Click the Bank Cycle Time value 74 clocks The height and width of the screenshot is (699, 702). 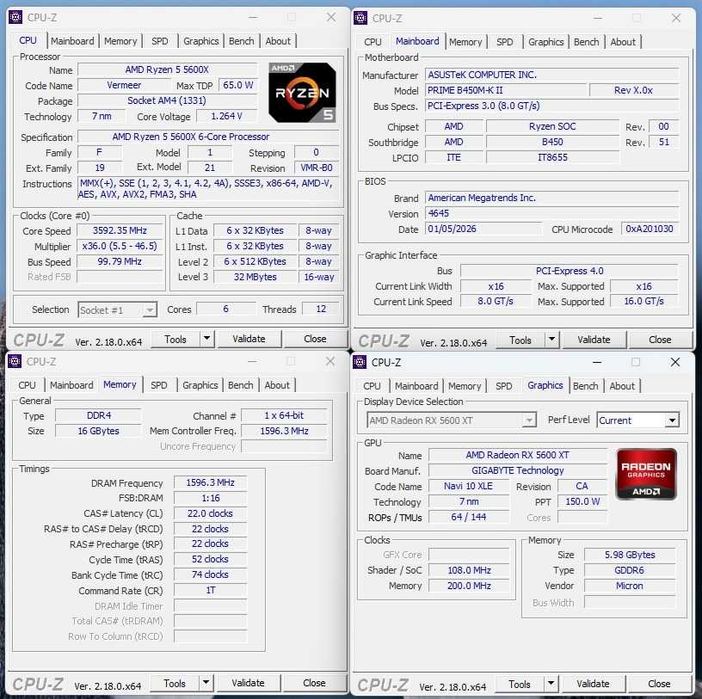click(x=210, y=575)
